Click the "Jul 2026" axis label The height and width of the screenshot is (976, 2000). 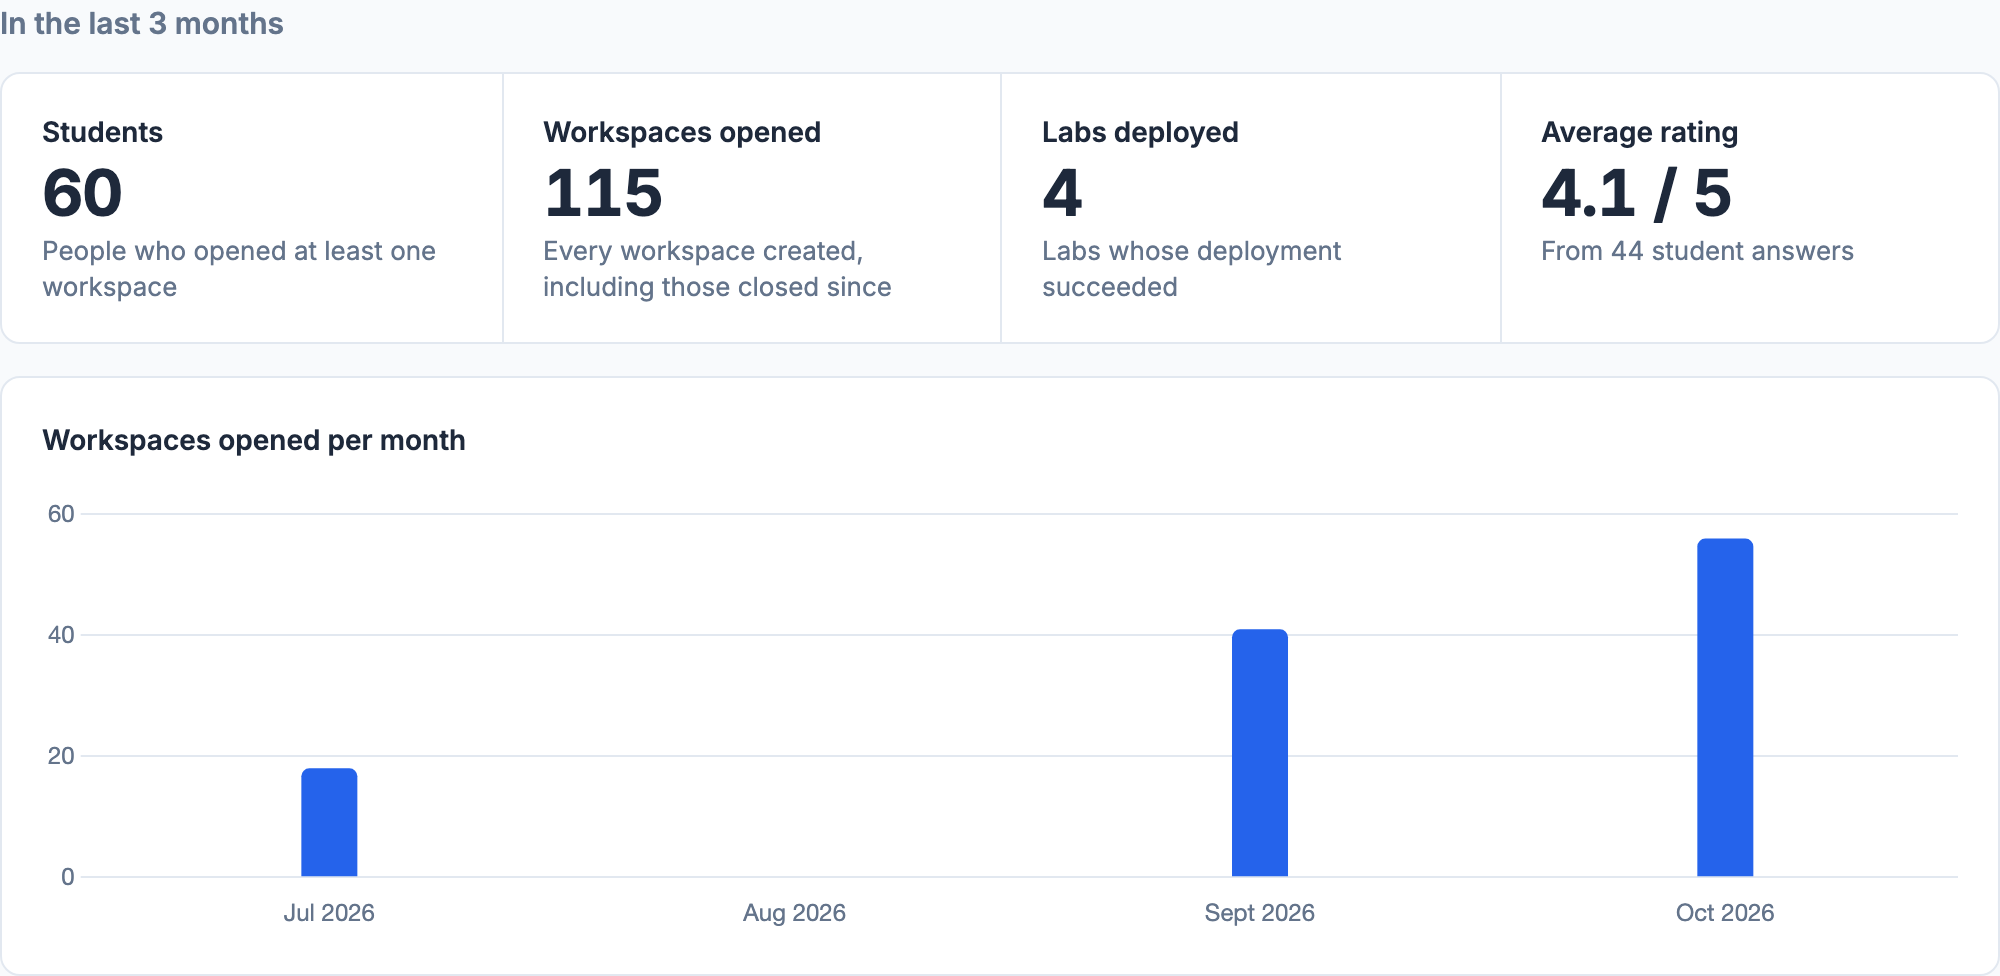(x=329, y=912)
